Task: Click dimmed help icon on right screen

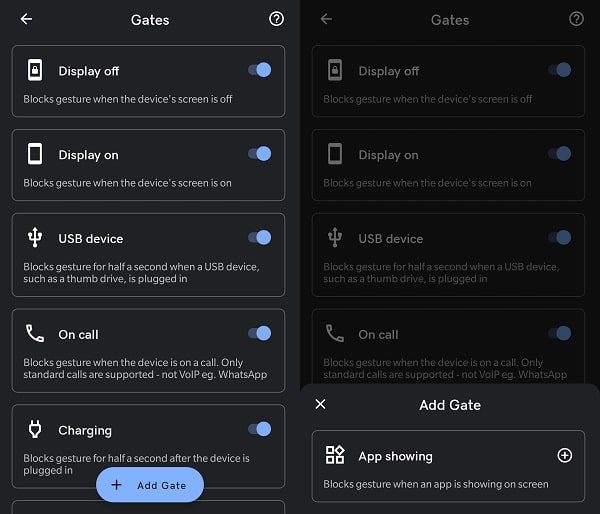Action: pyautogui.click(x=576, y=19)
